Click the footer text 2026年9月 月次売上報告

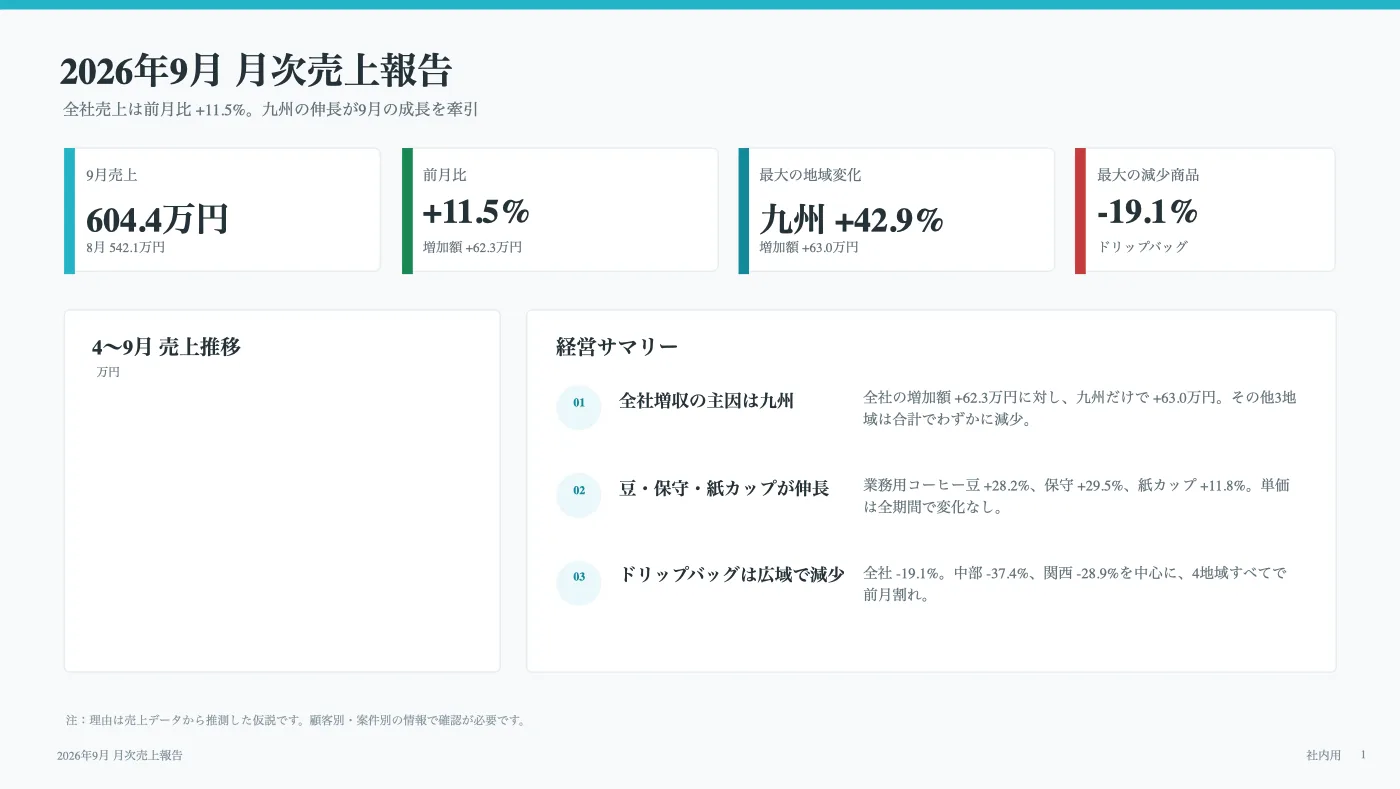point(120,756)
